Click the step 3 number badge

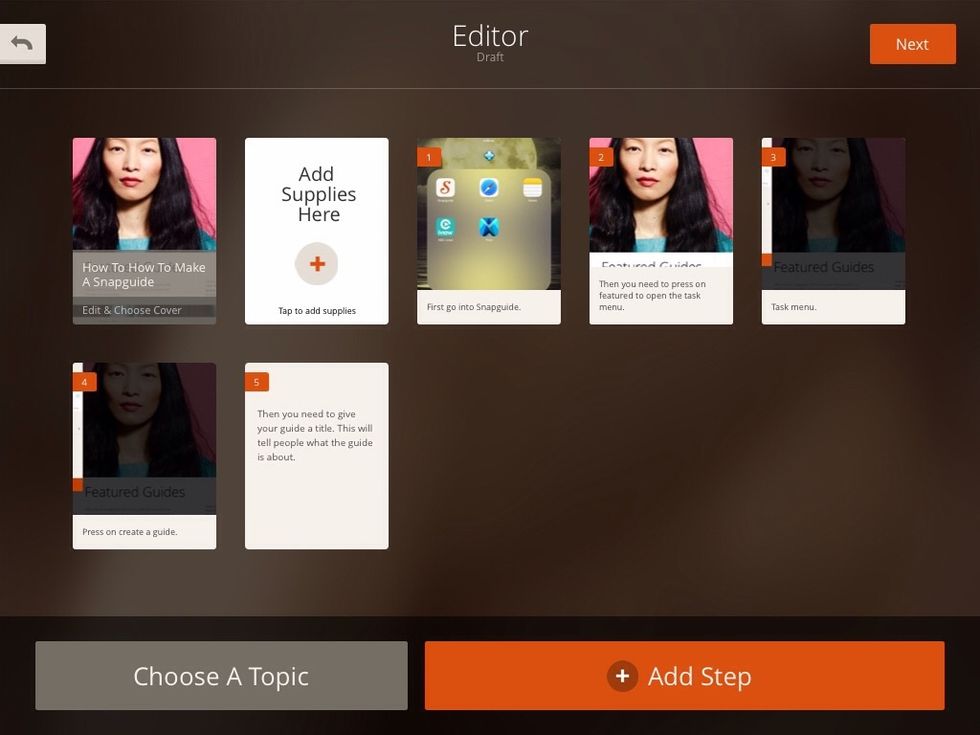(x=773, y=157)
